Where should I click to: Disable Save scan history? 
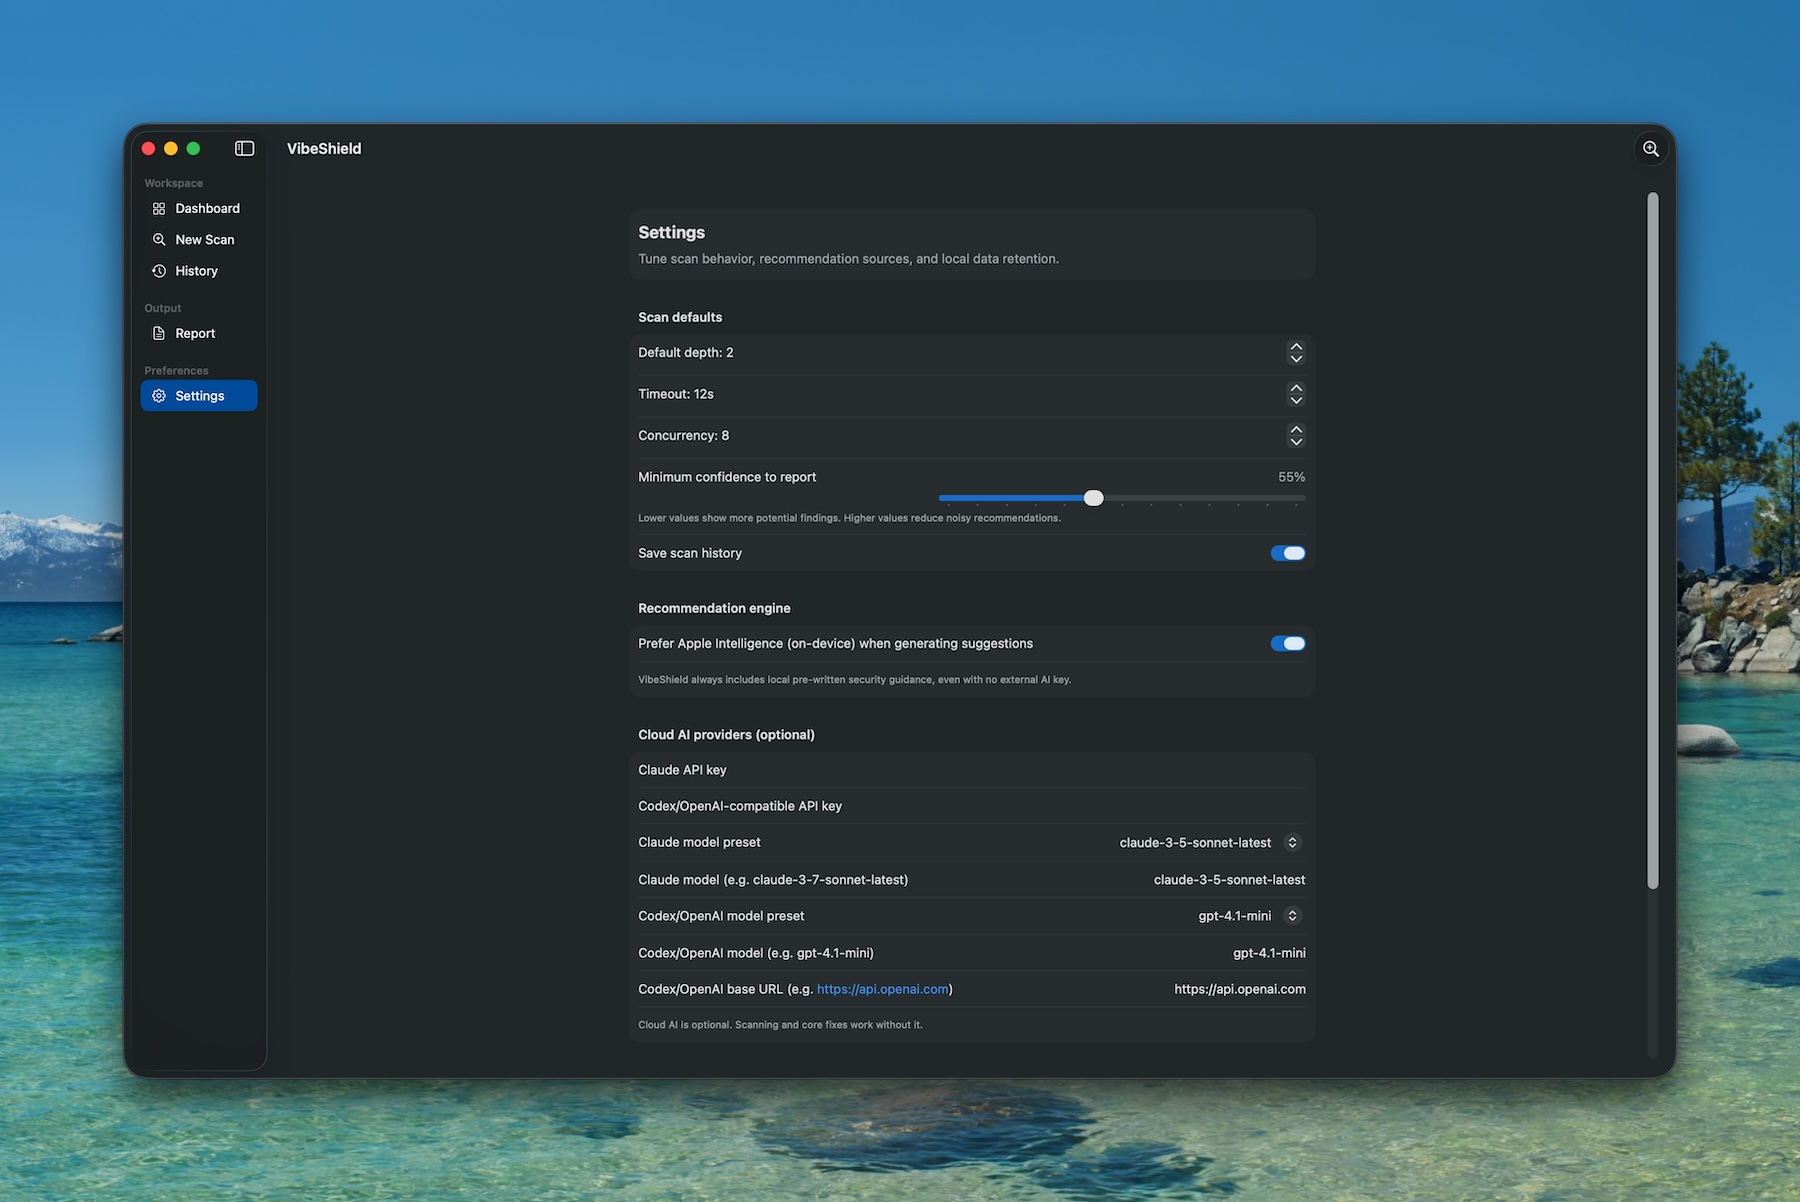point(1288,552)
